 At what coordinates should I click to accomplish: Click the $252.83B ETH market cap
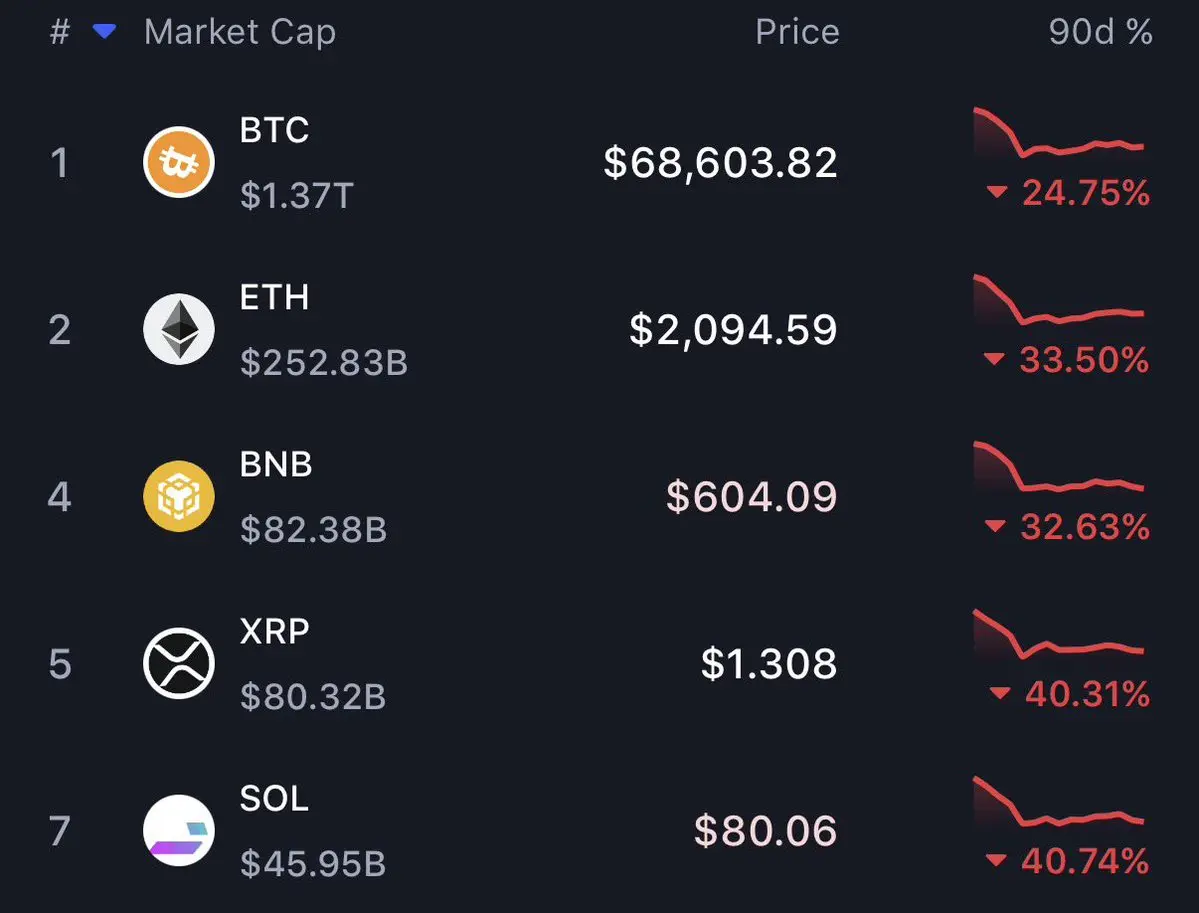(x=323, y=362)
